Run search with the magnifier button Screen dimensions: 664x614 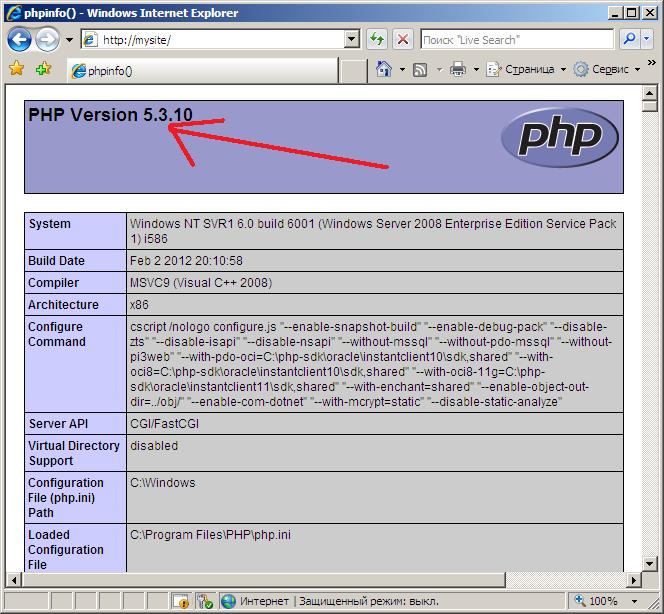[630, 39]
